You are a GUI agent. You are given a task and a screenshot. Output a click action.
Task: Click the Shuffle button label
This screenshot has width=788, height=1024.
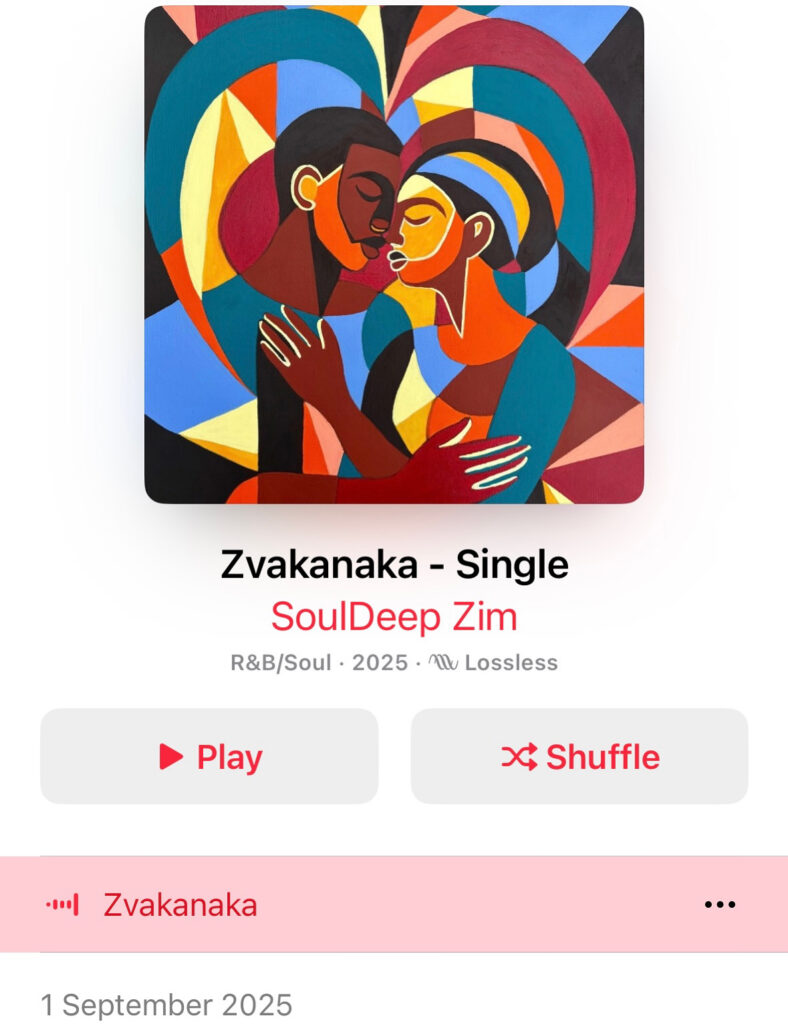click(603, 757)
